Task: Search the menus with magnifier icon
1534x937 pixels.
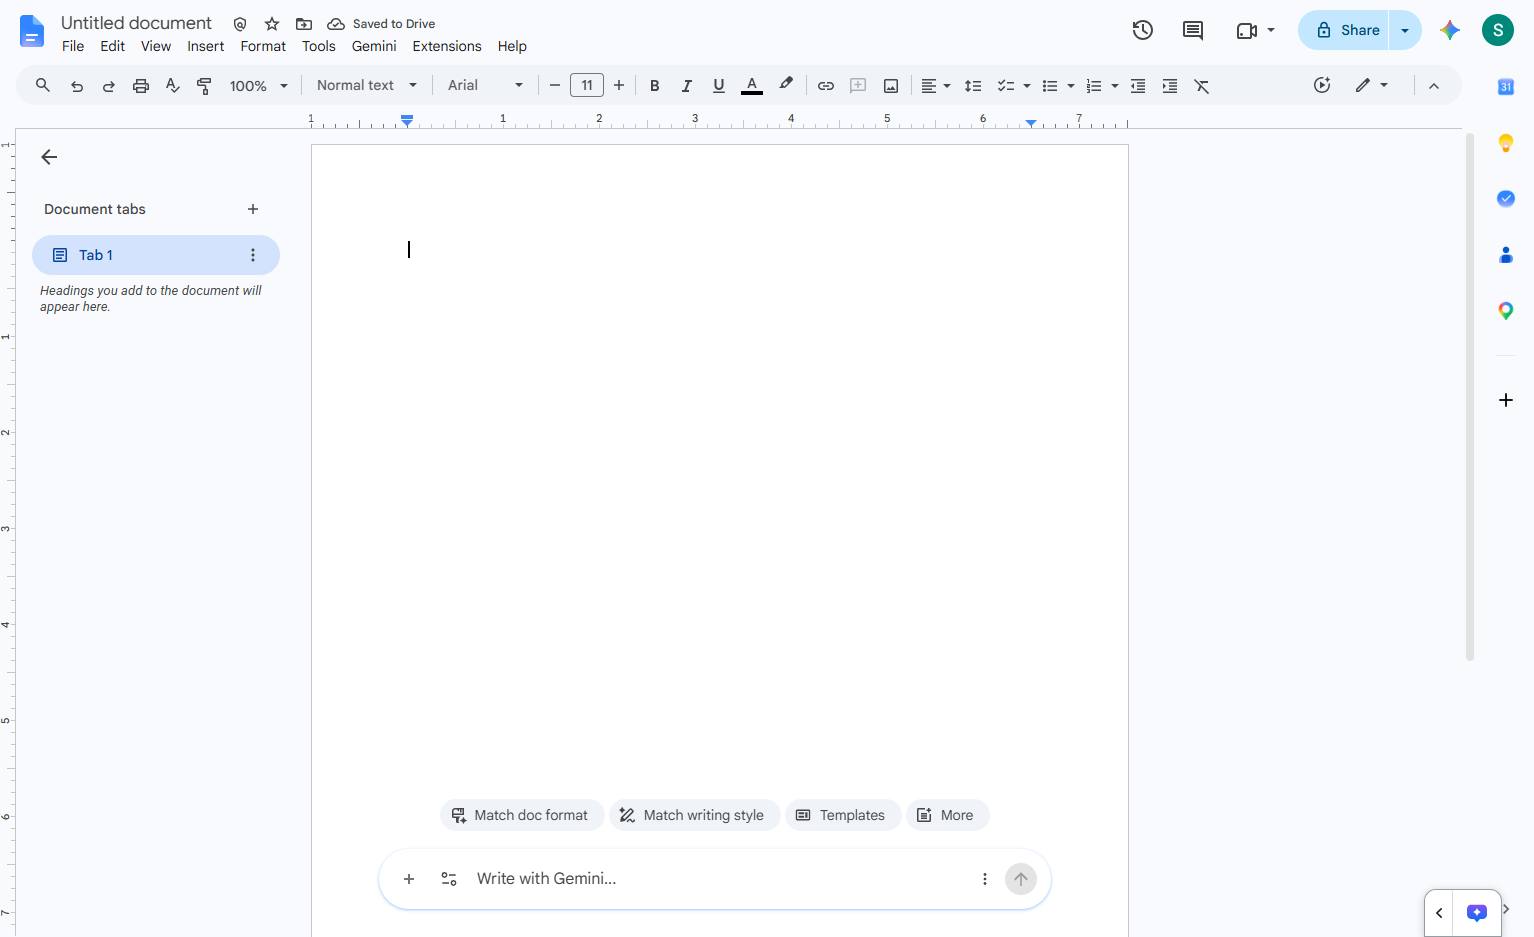Action: pos(43,86)
